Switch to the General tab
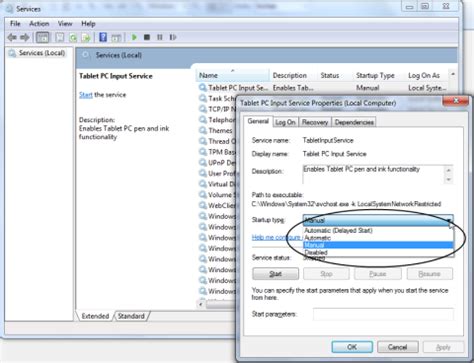The width and height of the screenshot is (474, 363). (x=258, y=121)
